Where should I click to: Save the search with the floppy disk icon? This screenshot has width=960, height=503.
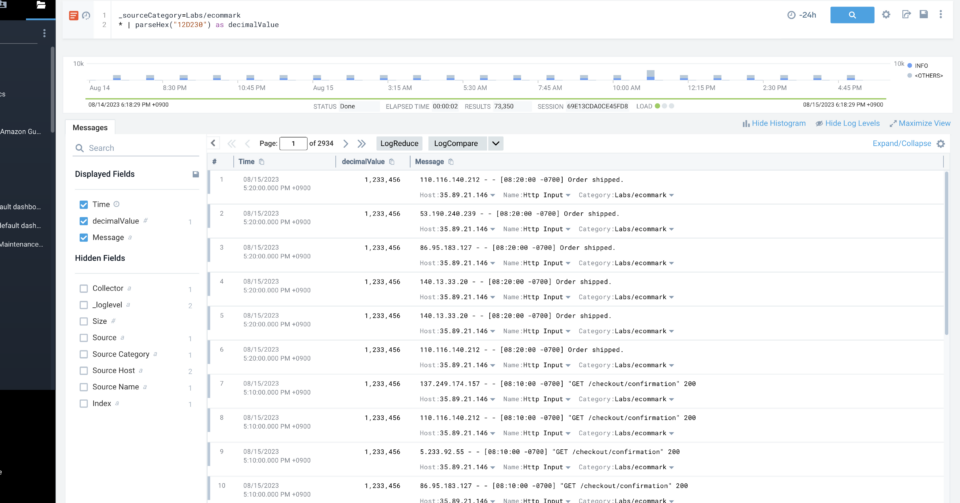pos(924,14)
